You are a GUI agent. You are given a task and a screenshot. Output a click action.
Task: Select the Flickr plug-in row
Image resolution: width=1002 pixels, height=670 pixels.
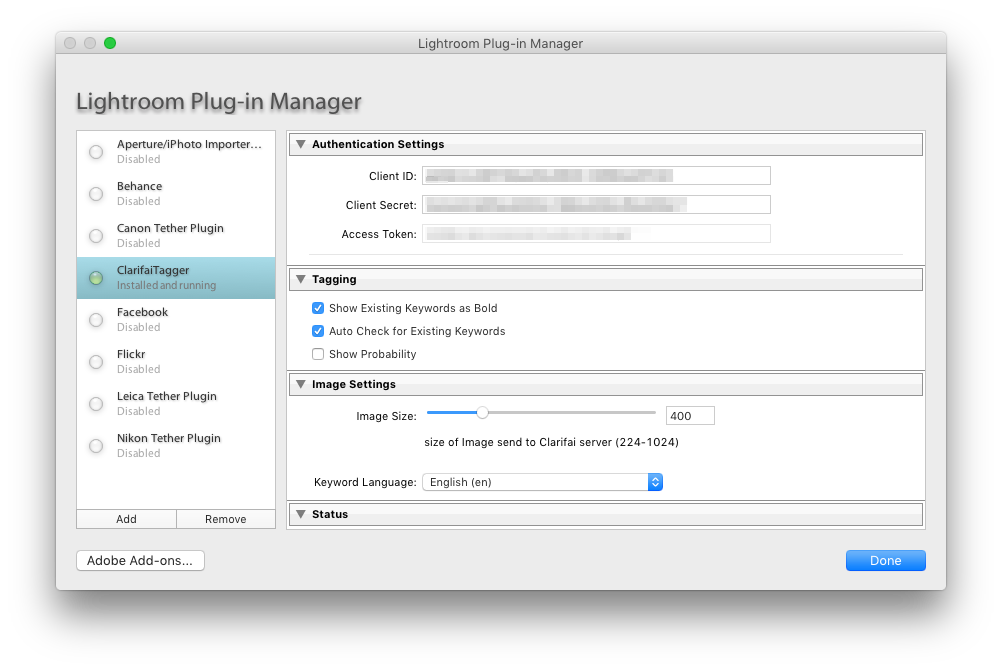coord(176,362)
